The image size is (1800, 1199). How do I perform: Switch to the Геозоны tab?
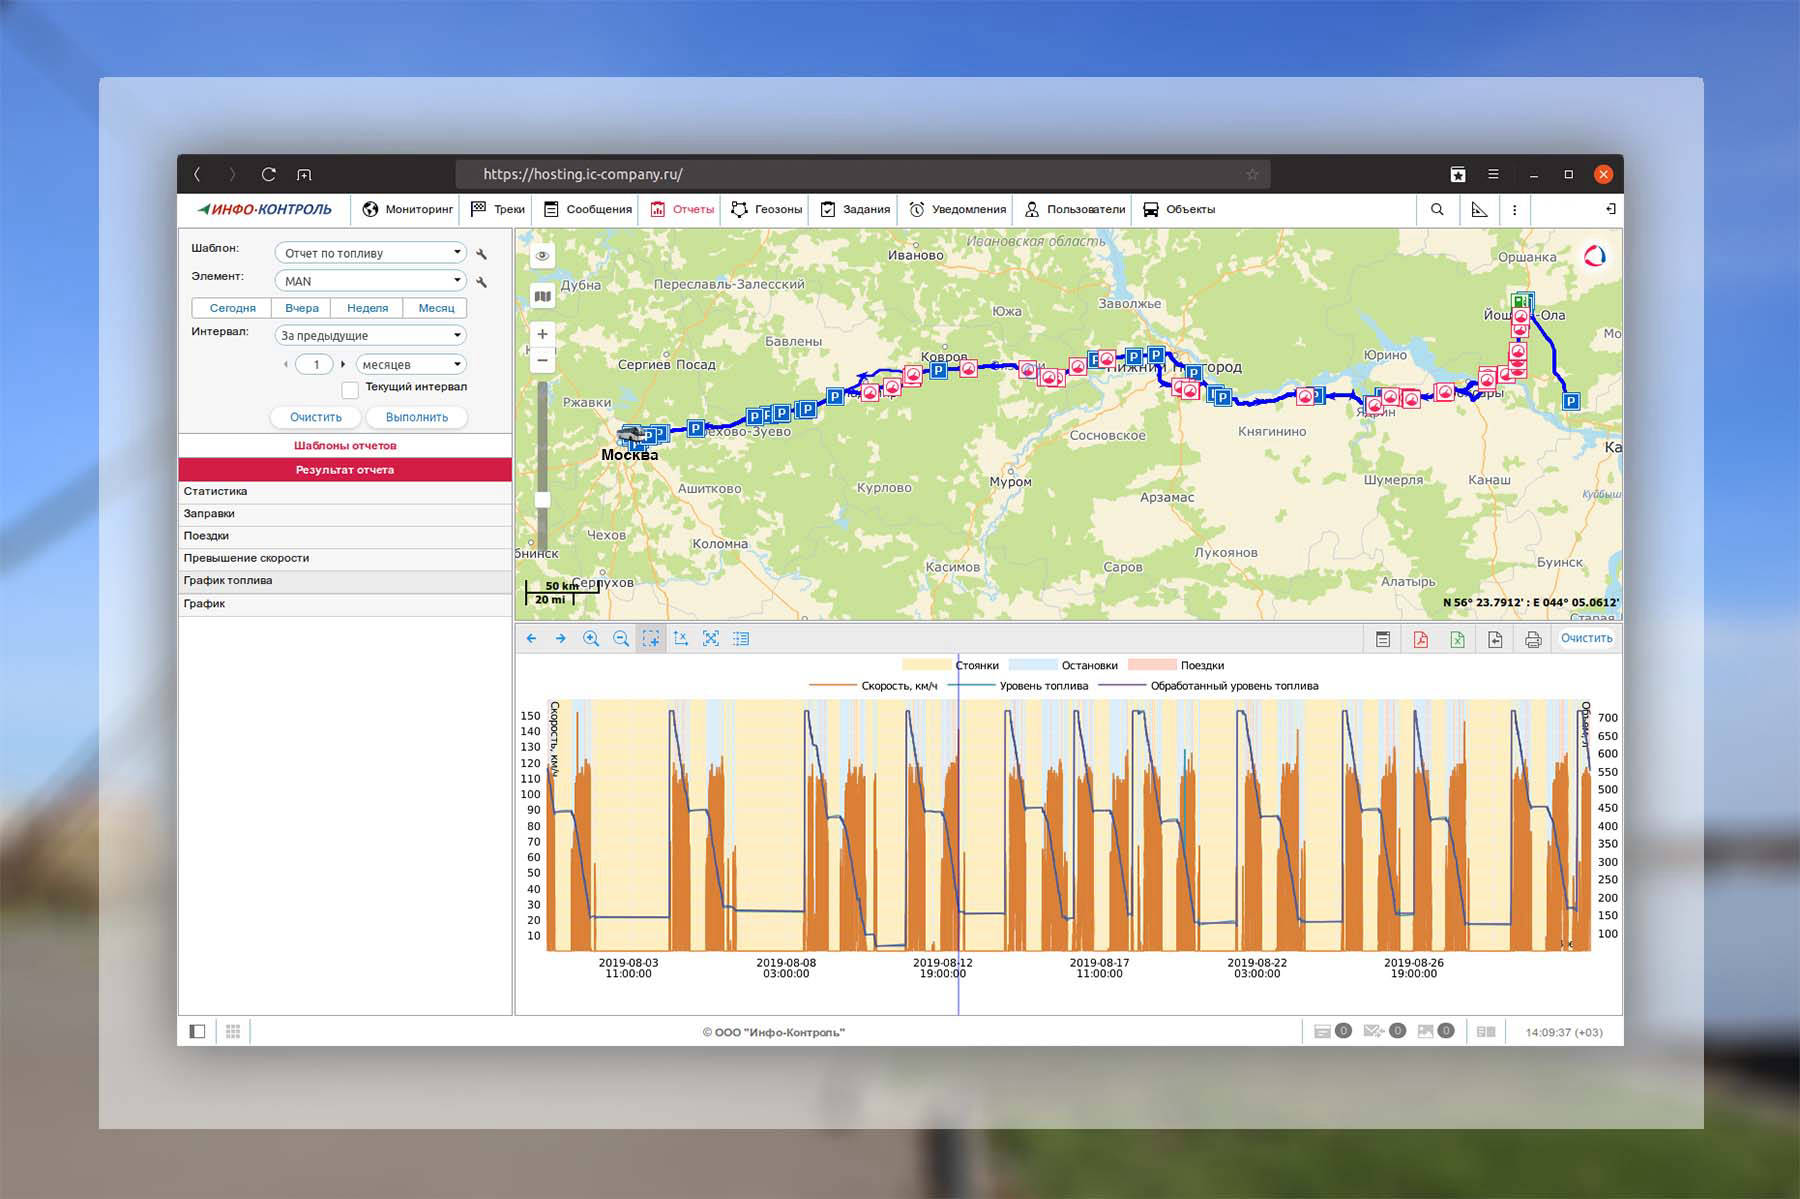pyautogui.click(x=767, y=209)
